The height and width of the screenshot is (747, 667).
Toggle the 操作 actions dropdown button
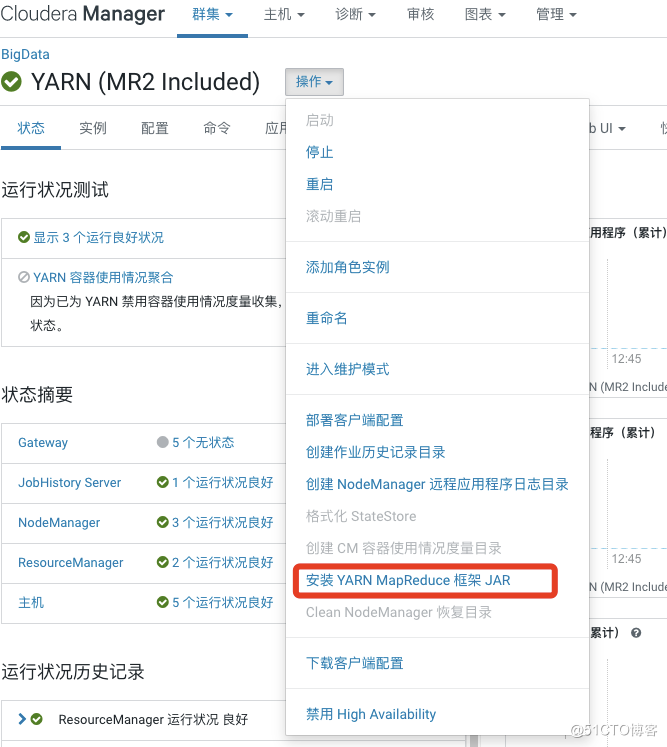[314, 82]
